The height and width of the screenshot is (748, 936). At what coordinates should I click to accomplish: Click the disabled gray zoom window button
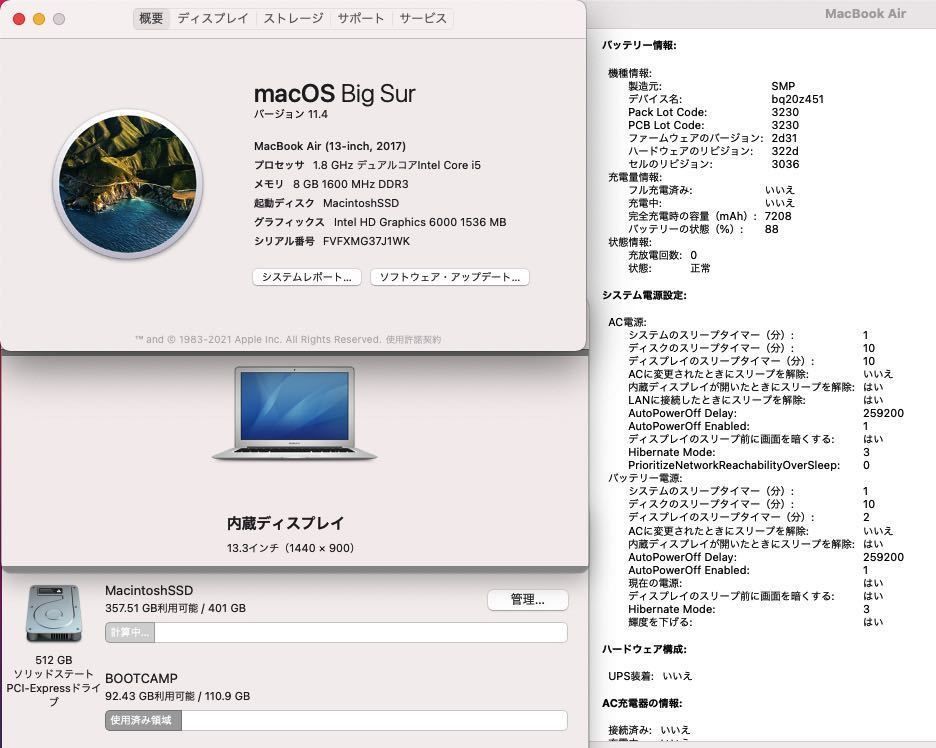[x=58, y=19]
